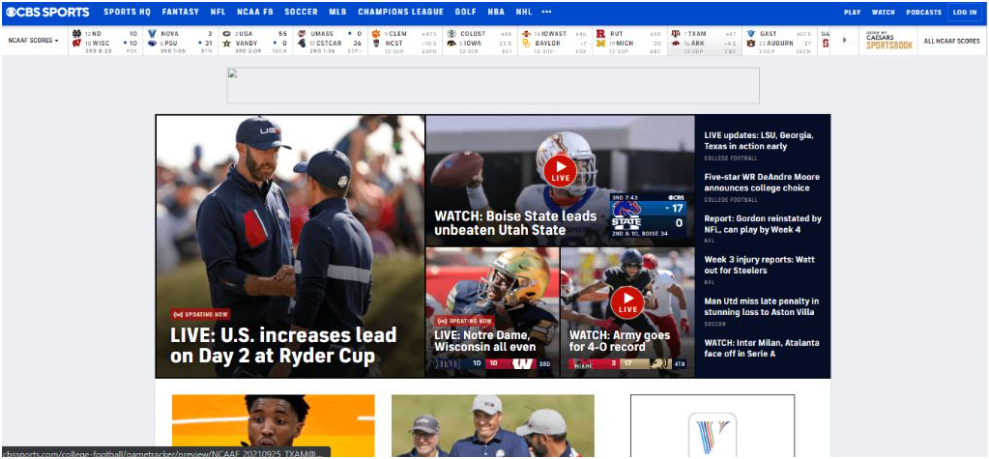This screenshot has height=459, width=989.
Task: Open the Champions League menu
Action: (401, 12)
